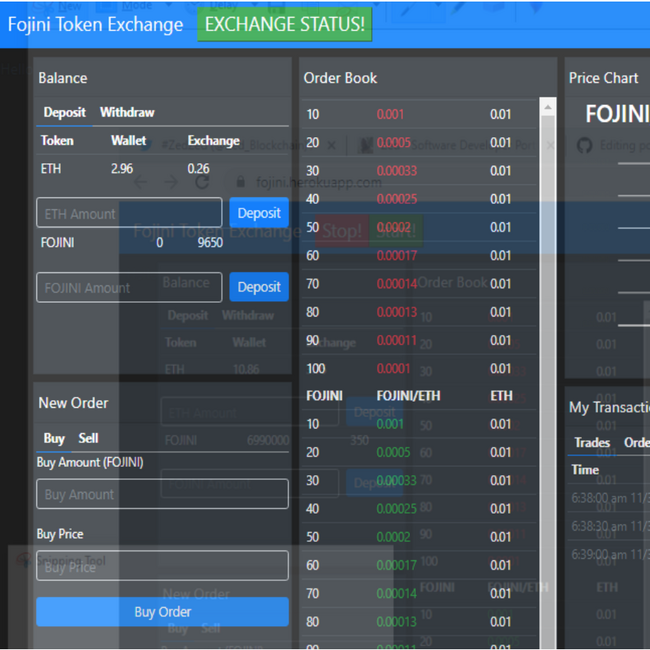The image size is (650, 650).
Task: Select green buy order priced 0.001
Action: pyautogui.click(x=391, y=424)
